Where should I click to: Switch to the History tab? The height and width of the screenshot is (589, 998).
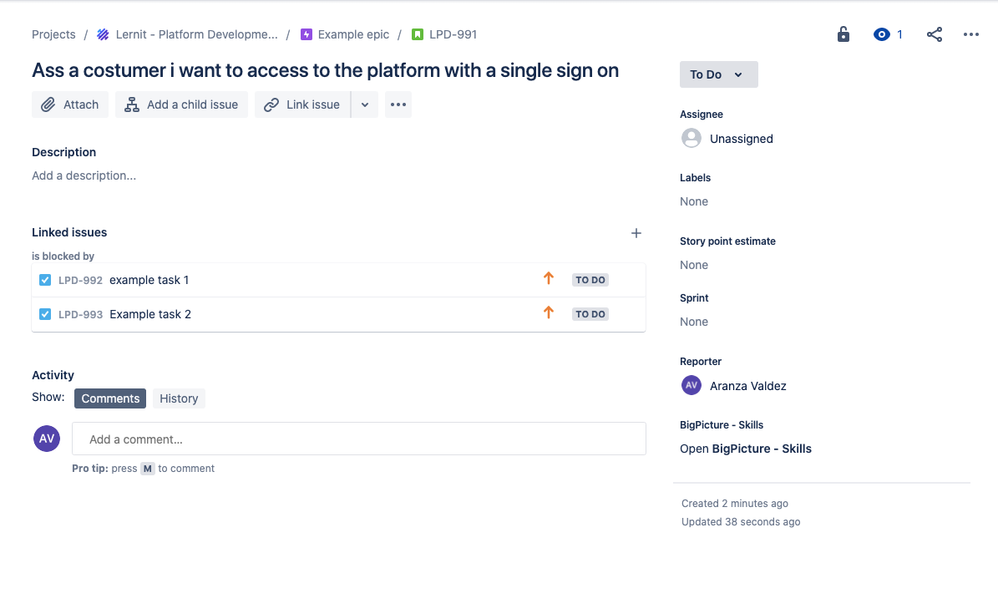point(179,399)
